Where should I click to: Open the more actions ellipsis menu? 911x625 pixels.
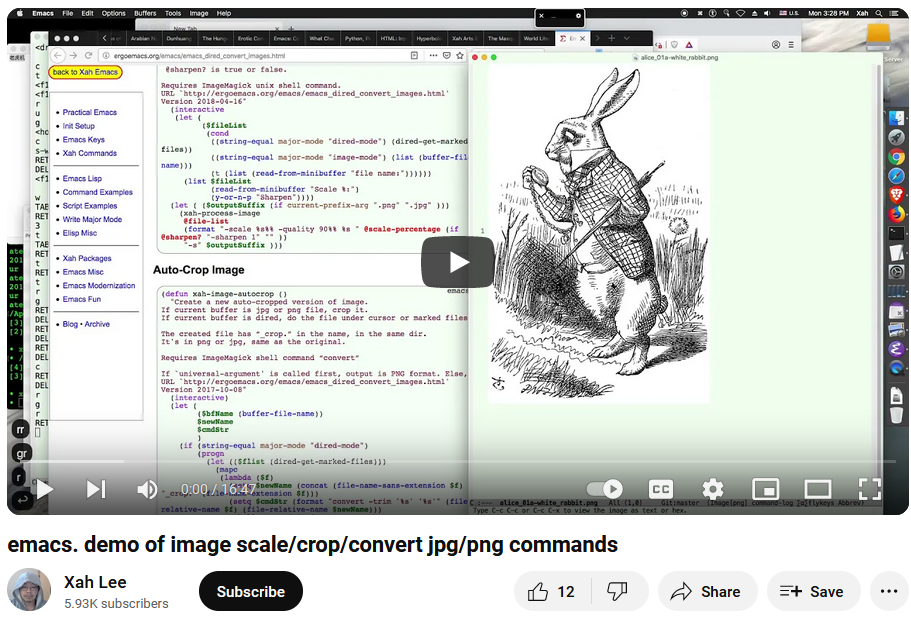point(888,591)
